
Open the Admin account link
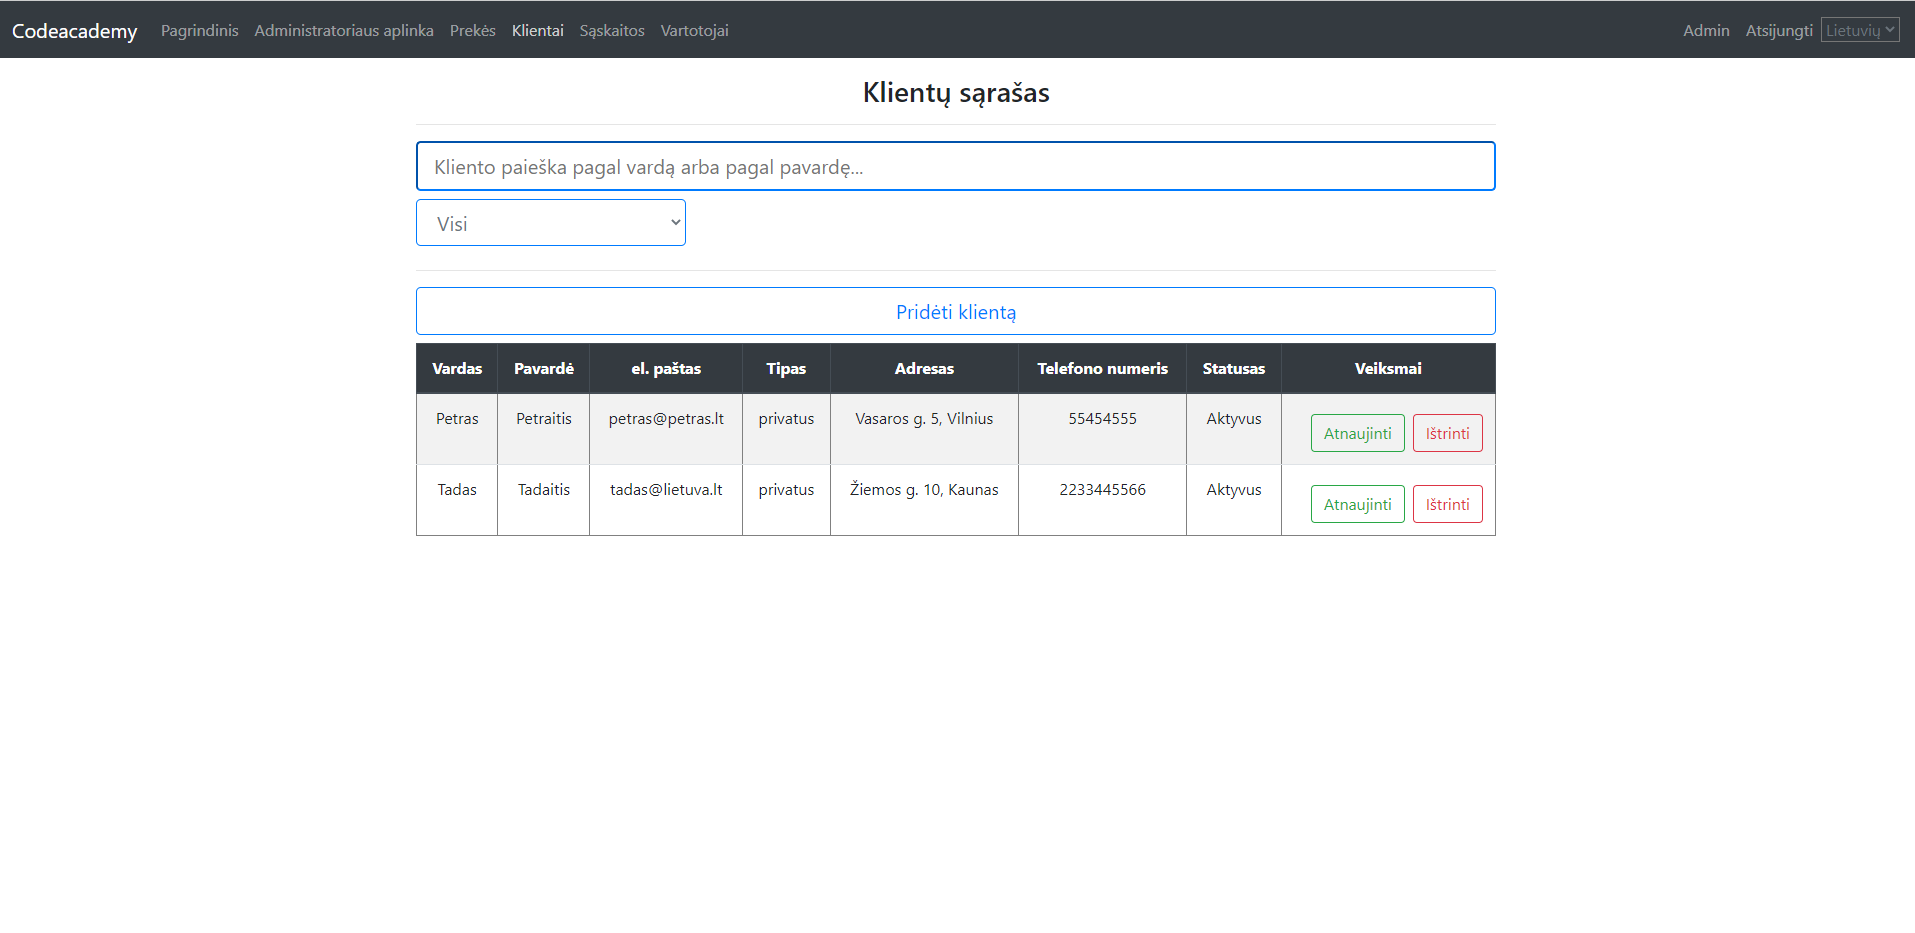pos(1705,30)
